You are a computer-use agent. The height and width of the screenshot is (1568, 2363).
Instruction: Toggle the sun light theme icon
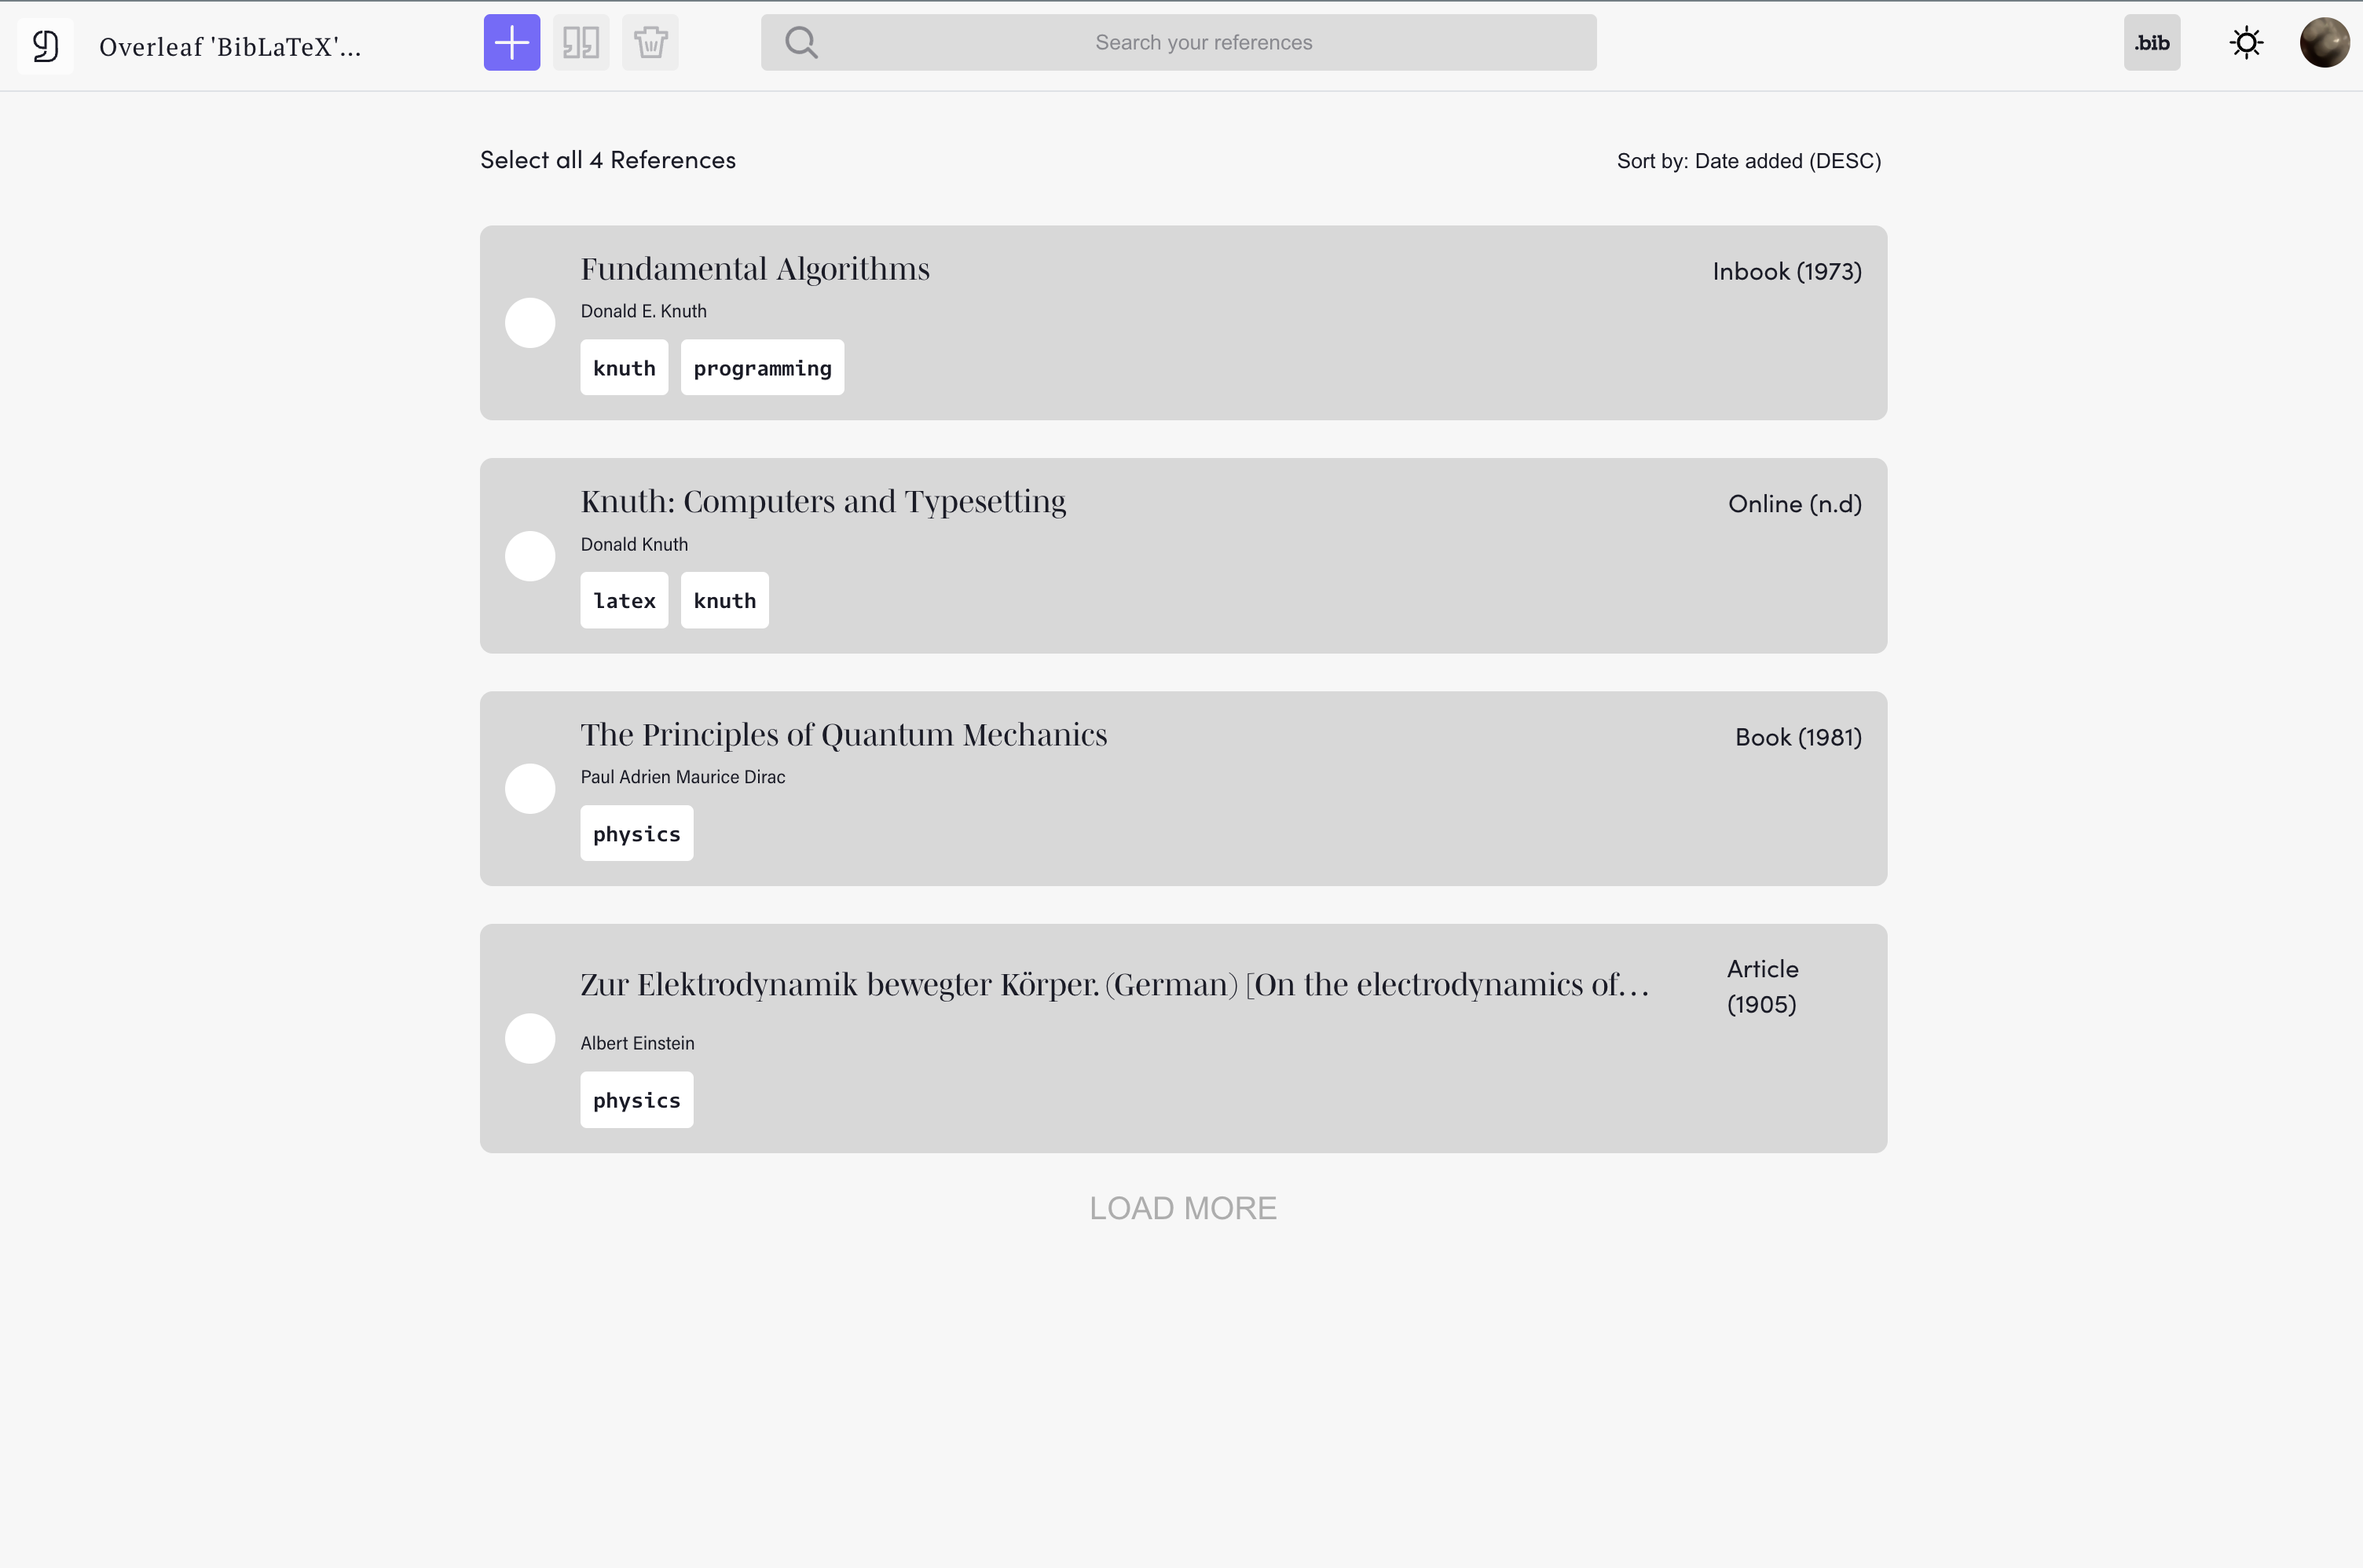click(2246, 43)
